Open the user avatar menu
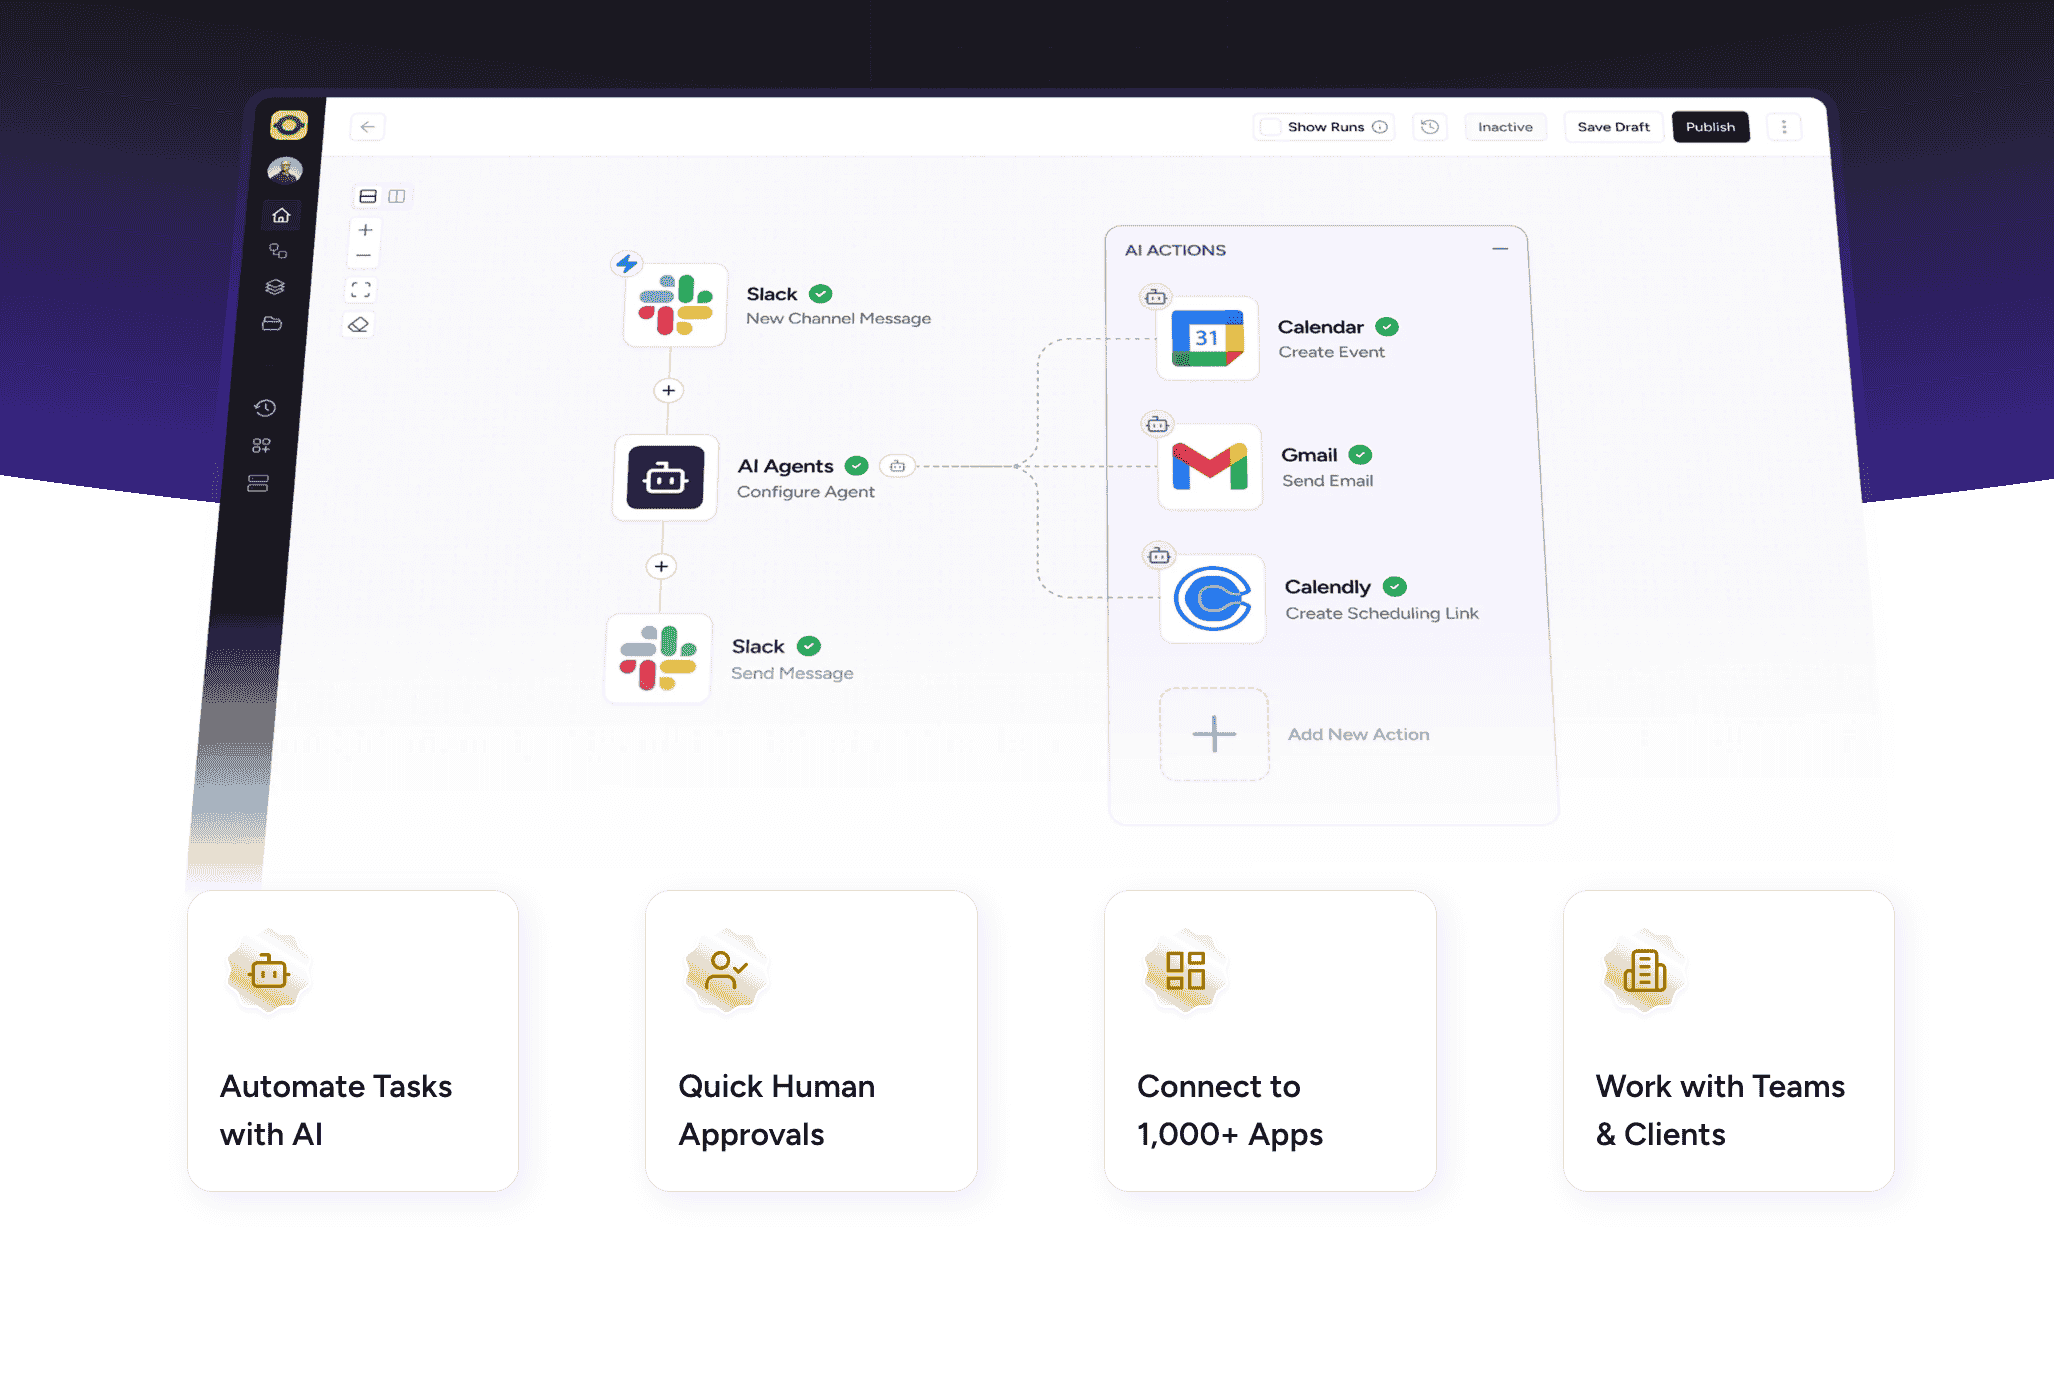 (283, 170)
